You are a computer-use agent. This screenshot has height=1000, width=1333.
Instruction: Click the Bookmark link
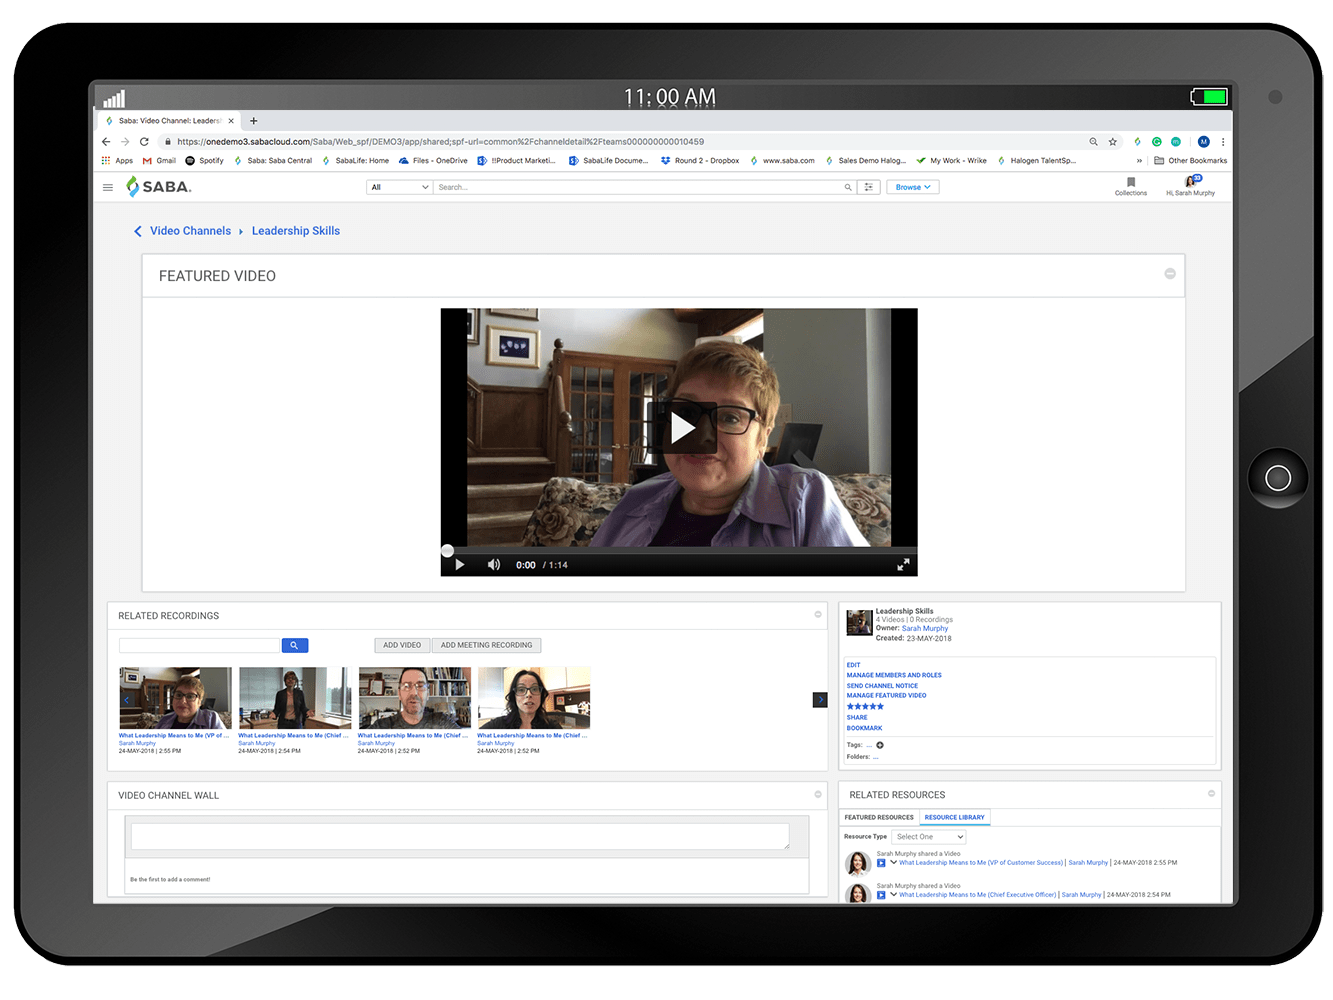click(864, 728)
